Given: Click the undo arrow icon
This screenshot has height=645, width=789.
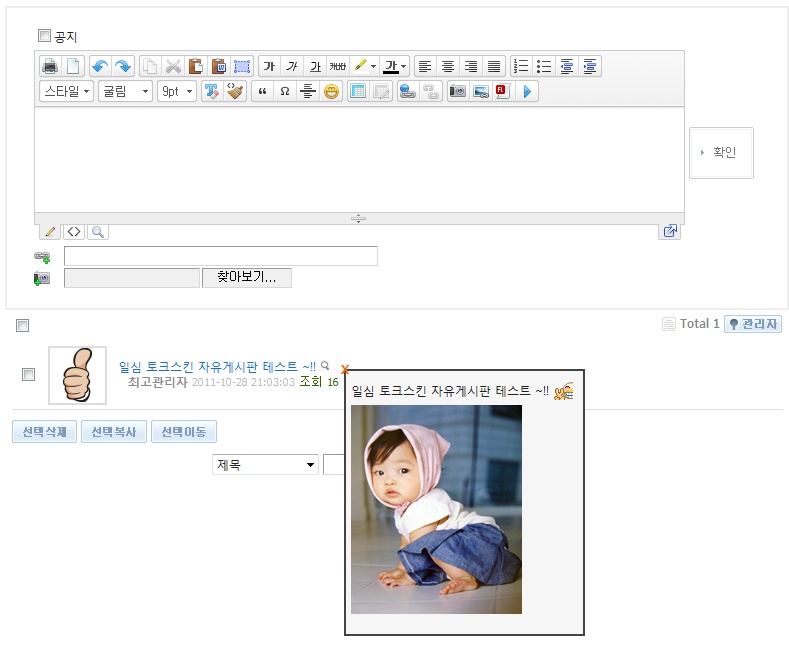Looking at the screenshot, I should [x=99, y=67].
